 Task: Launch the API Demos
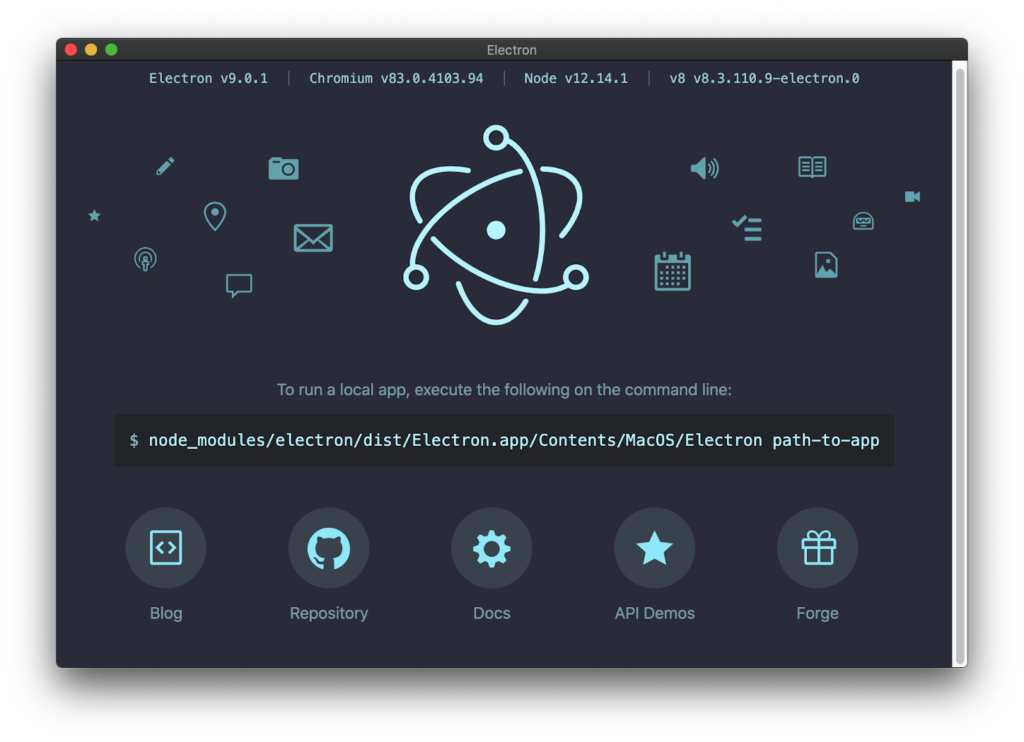coord(654,548)
